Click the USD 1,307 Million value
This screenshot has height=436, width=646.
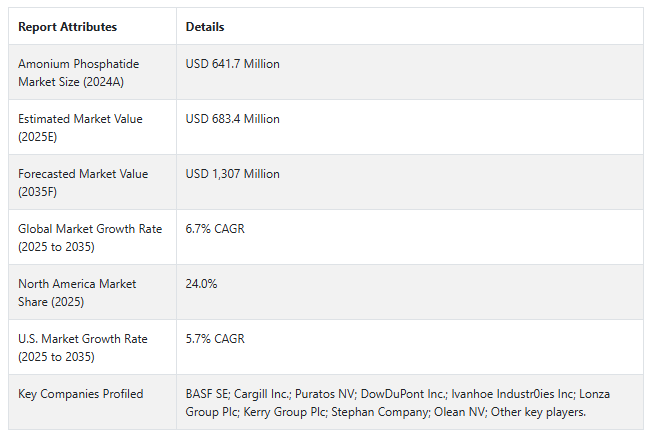[x=233, y=174]
